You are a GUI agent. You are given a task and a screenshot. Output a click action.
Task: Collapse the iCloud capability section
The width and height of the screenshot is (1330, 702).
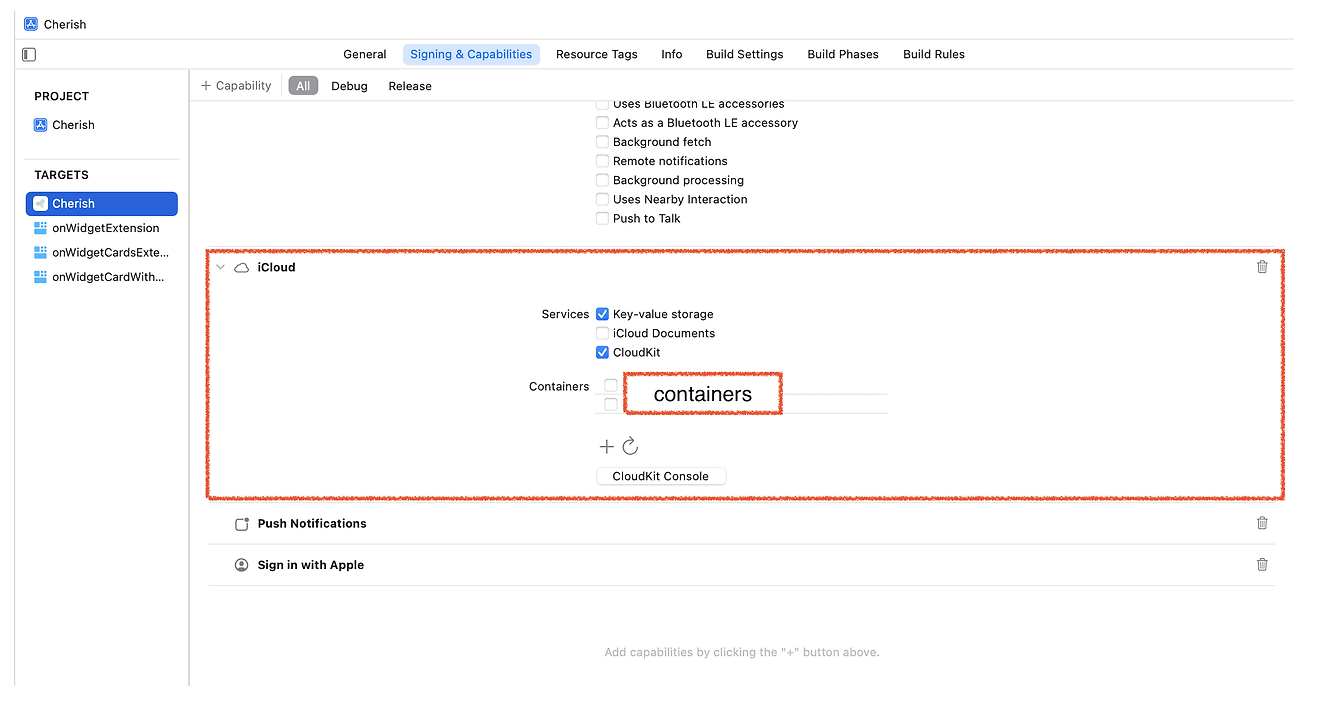click(x=220, y=267)
